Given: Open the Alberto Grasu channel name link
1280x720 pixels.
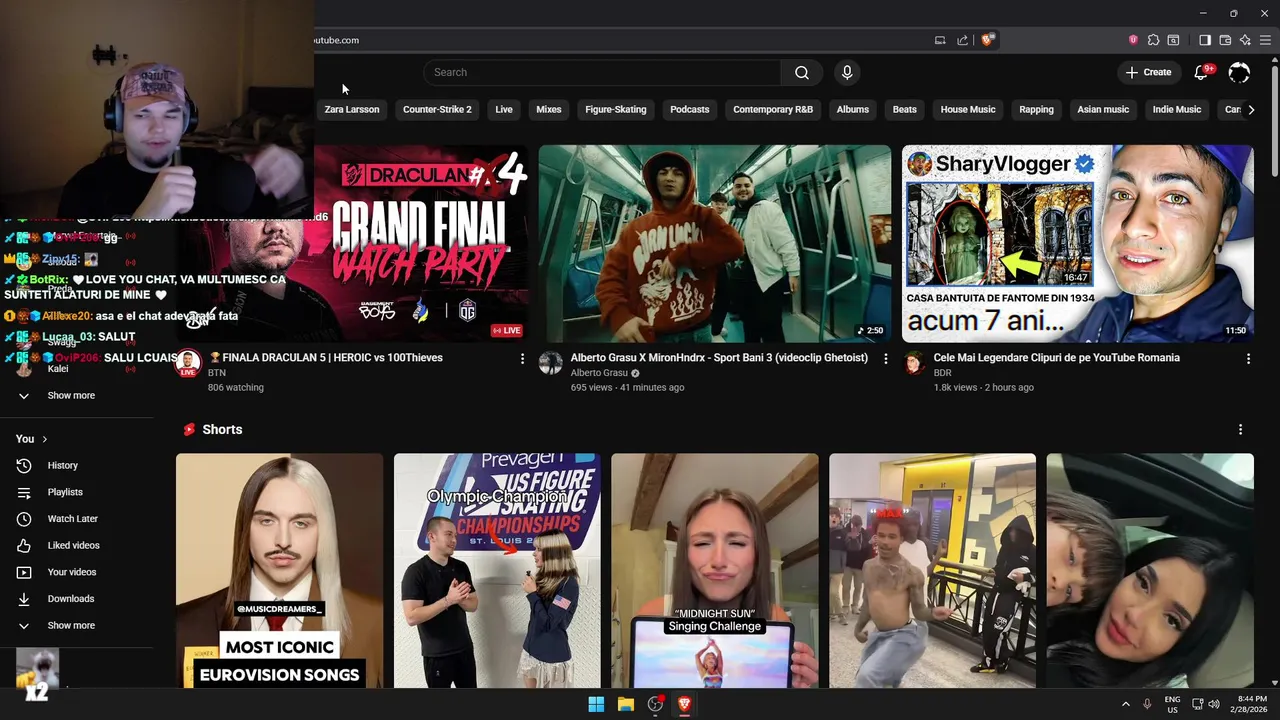Looking at the screenshot, I should [599, 373].
